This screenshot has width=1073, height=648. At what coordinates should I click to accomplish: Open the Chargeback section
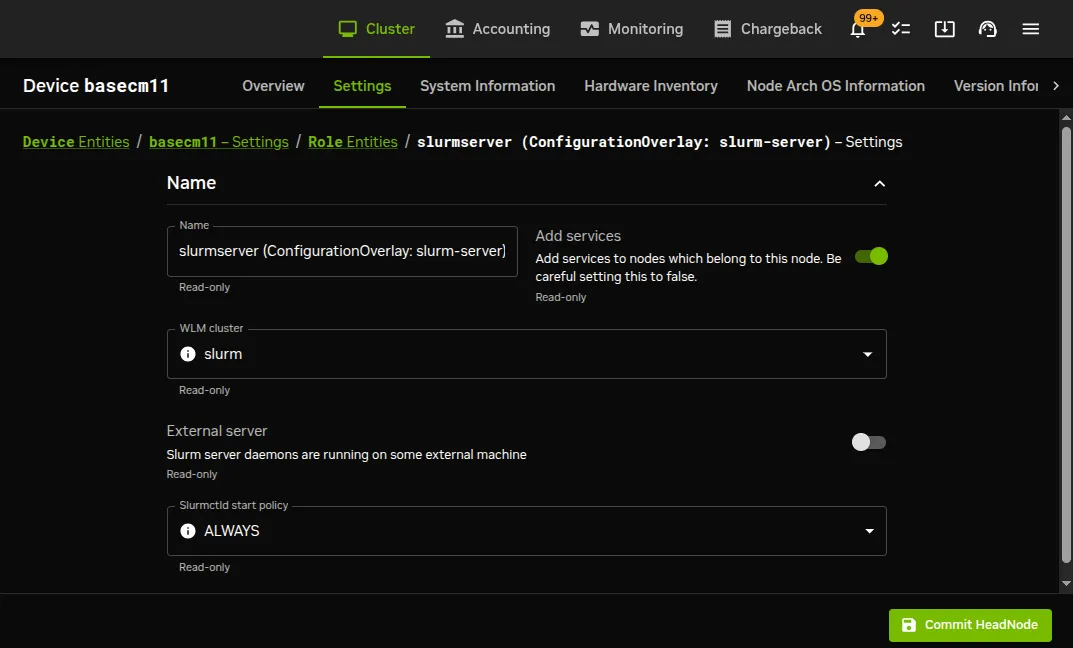768,29
